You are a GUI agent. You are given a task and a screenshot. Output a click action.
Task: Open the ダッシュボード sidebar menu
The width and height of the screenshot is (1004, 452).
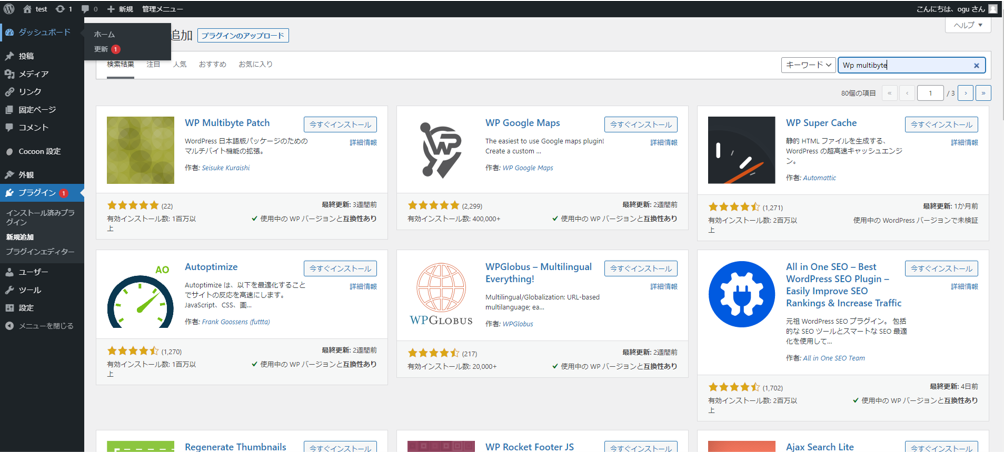42,32
